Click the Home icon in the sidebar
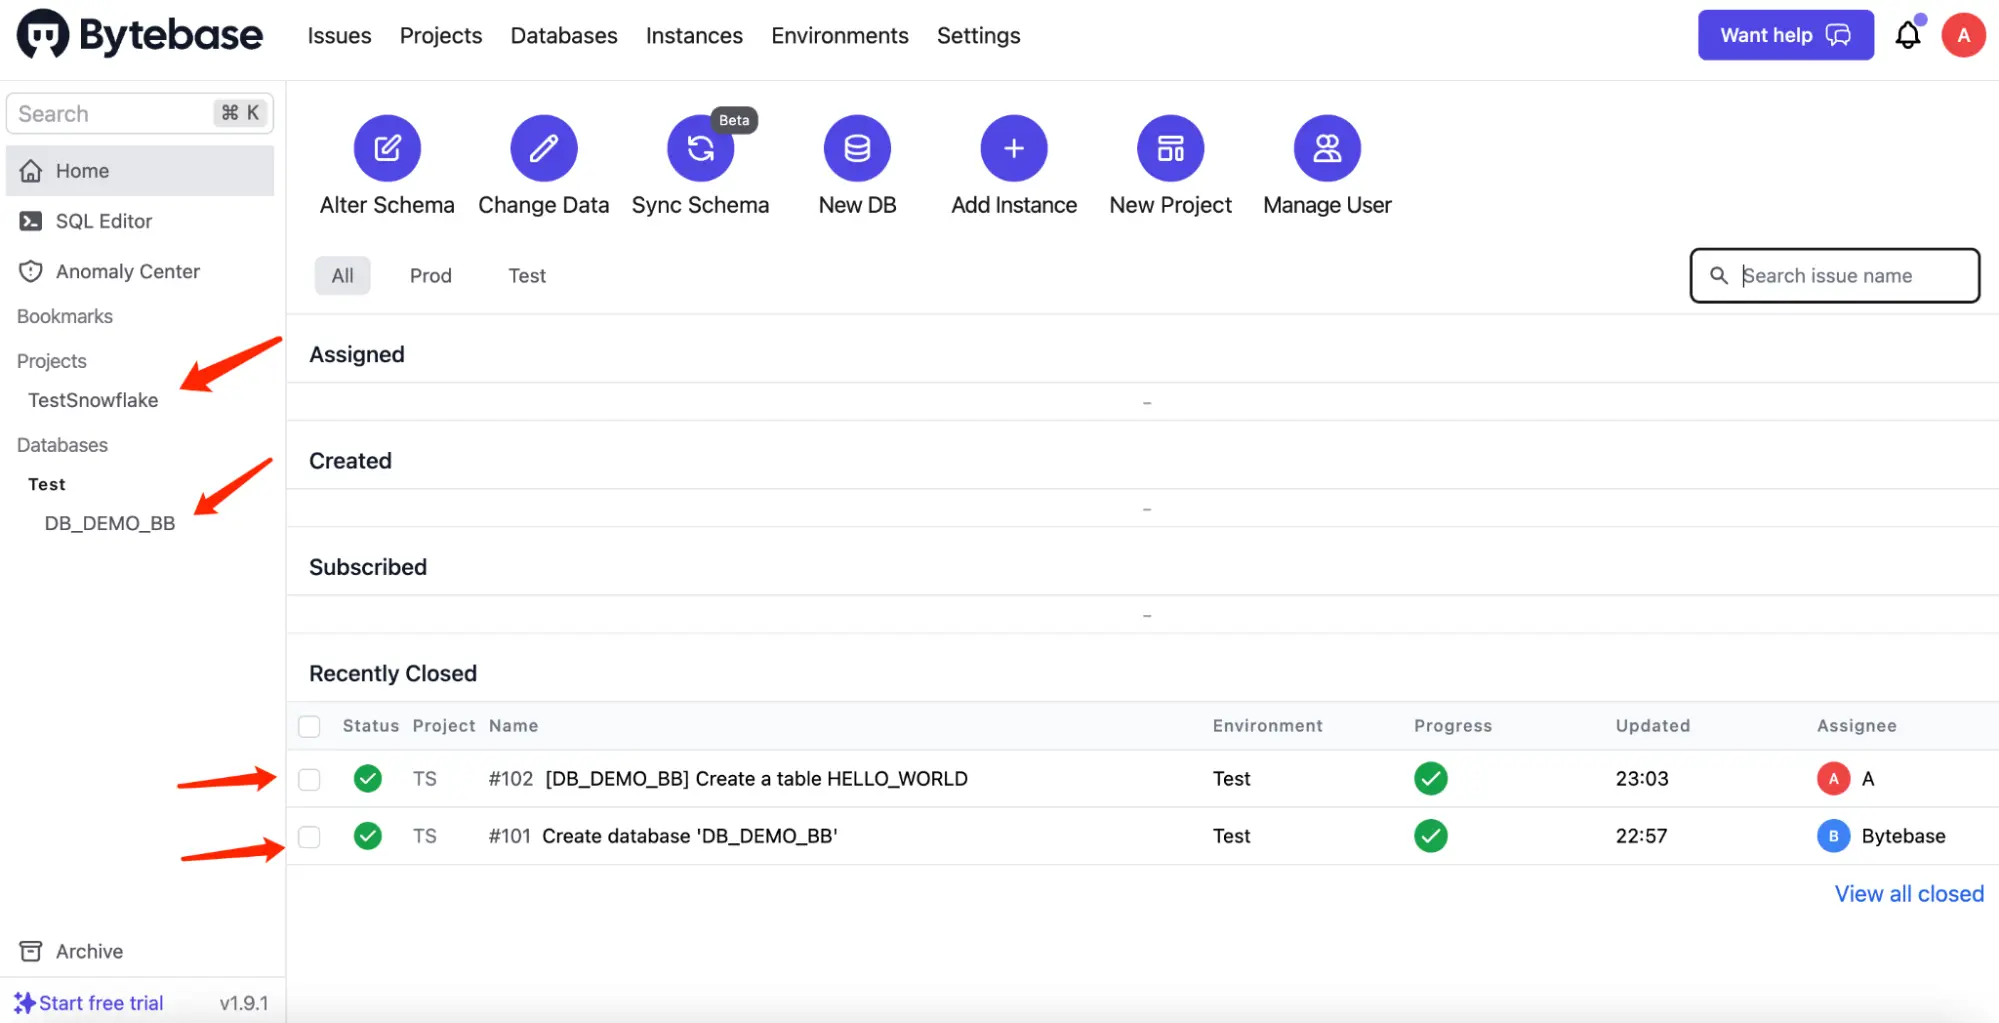The width and height of the screenshot is (1999, 1023). tap(31, 171)
